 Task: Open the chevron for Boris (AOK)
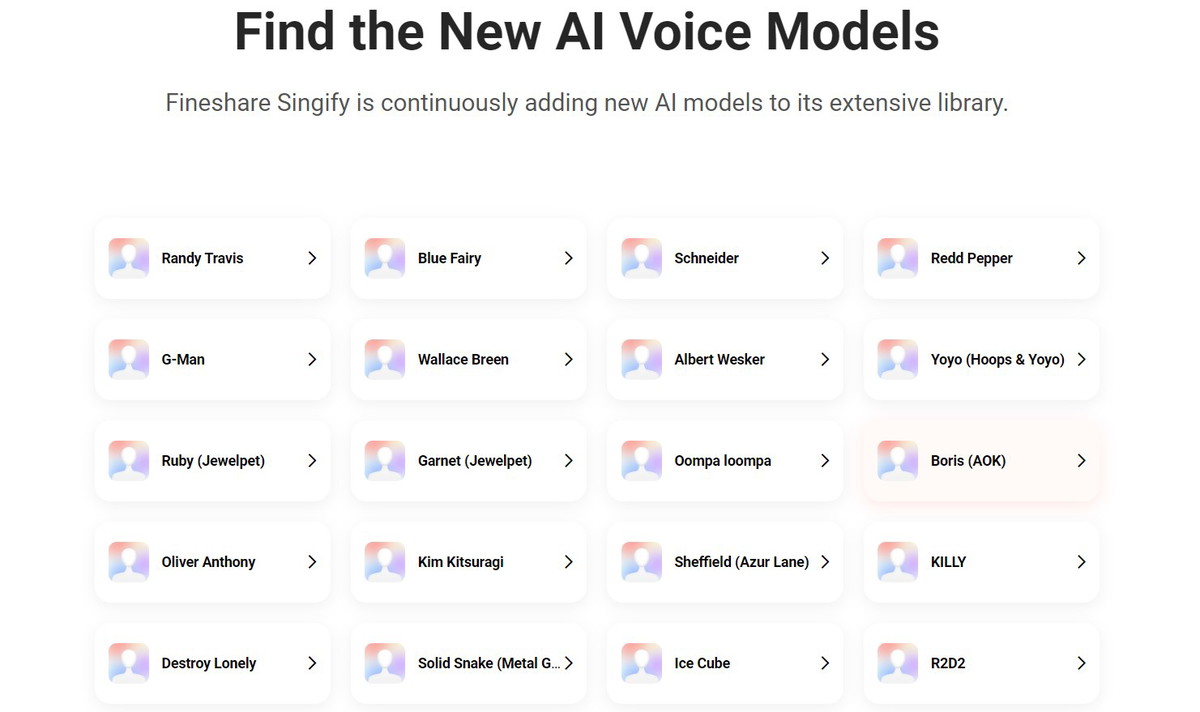[1081, 461]
